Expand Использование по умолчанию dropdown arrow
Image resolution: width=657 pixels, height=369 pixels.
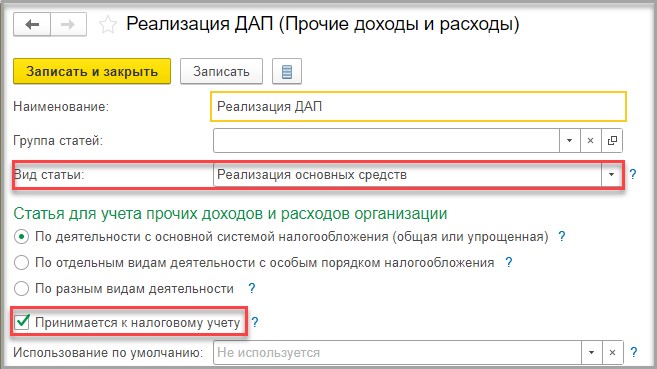[x=592, y=353]
